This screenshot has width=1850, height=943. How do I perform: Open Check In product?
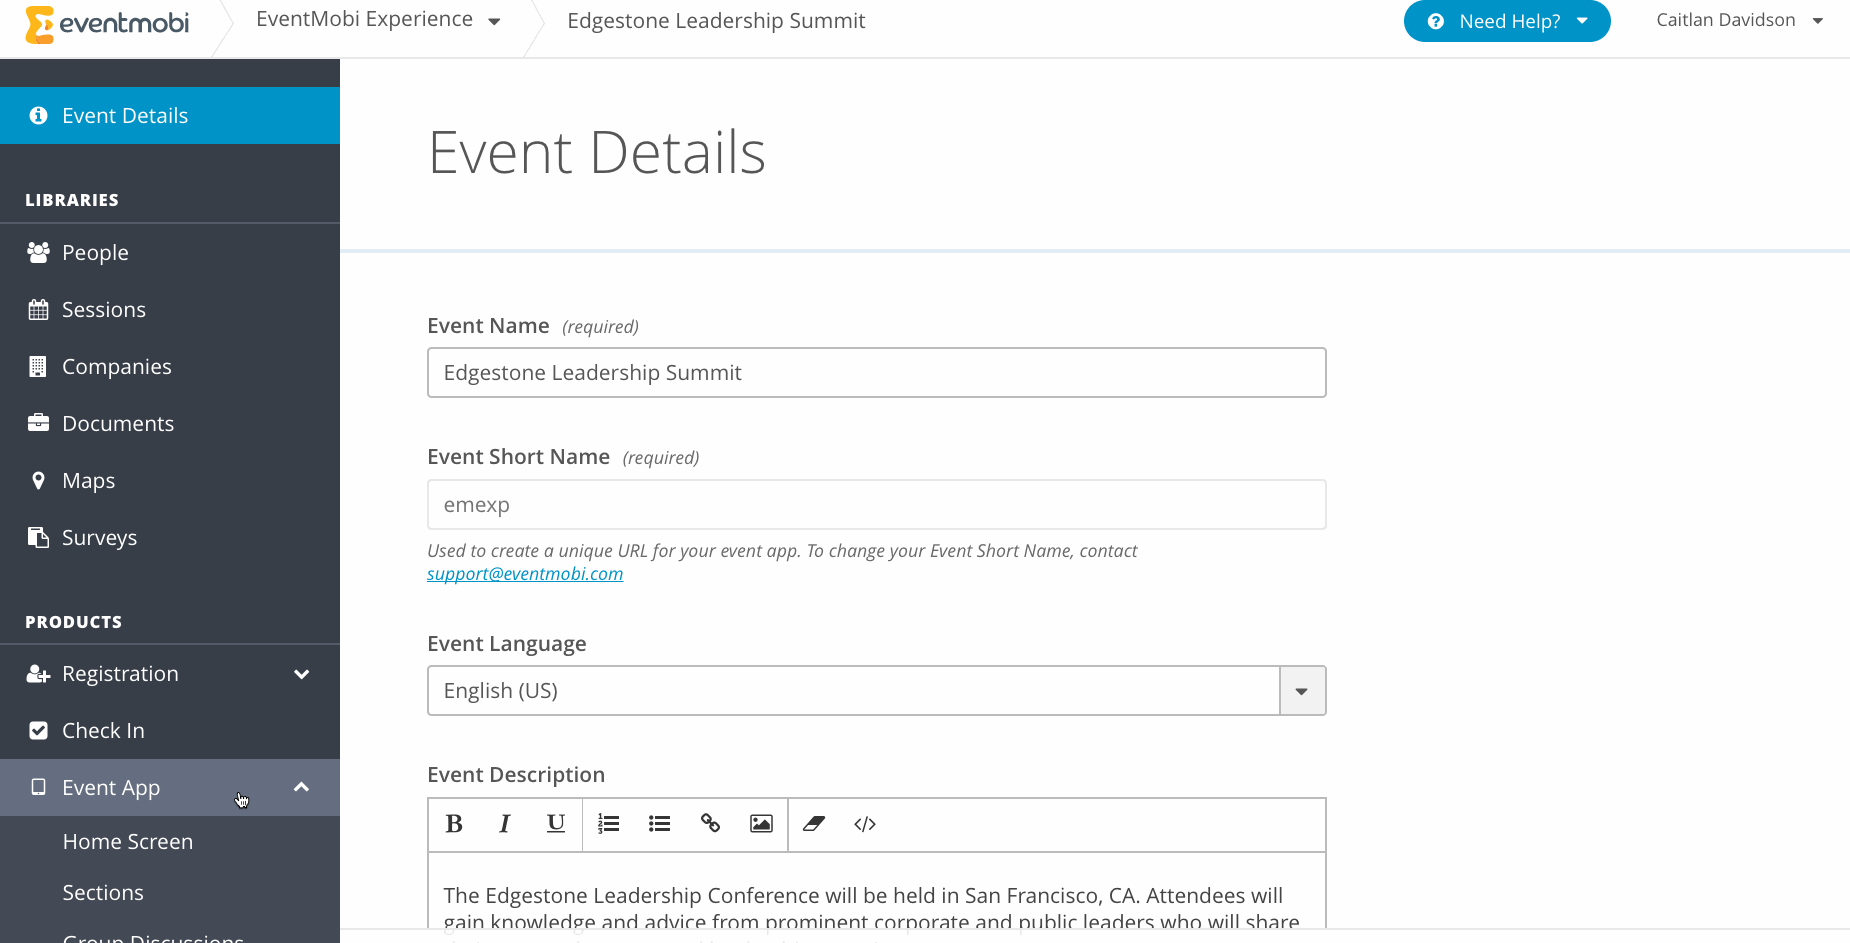coord(170,731)
